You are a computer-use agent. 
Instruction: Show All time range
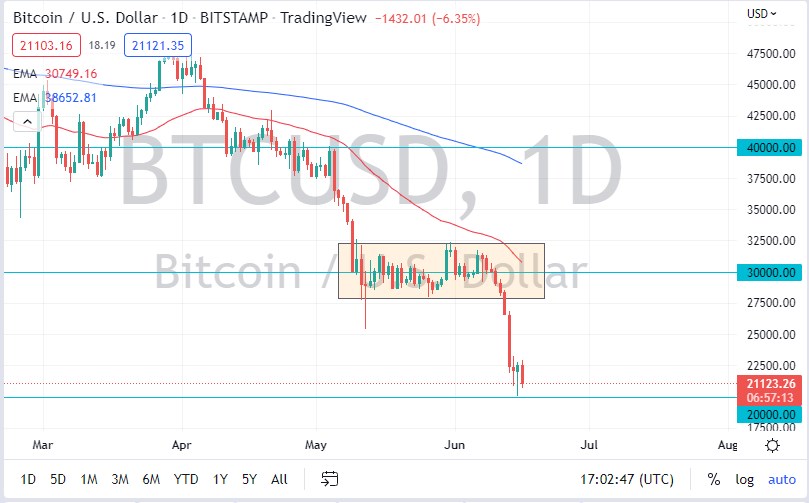279,479
